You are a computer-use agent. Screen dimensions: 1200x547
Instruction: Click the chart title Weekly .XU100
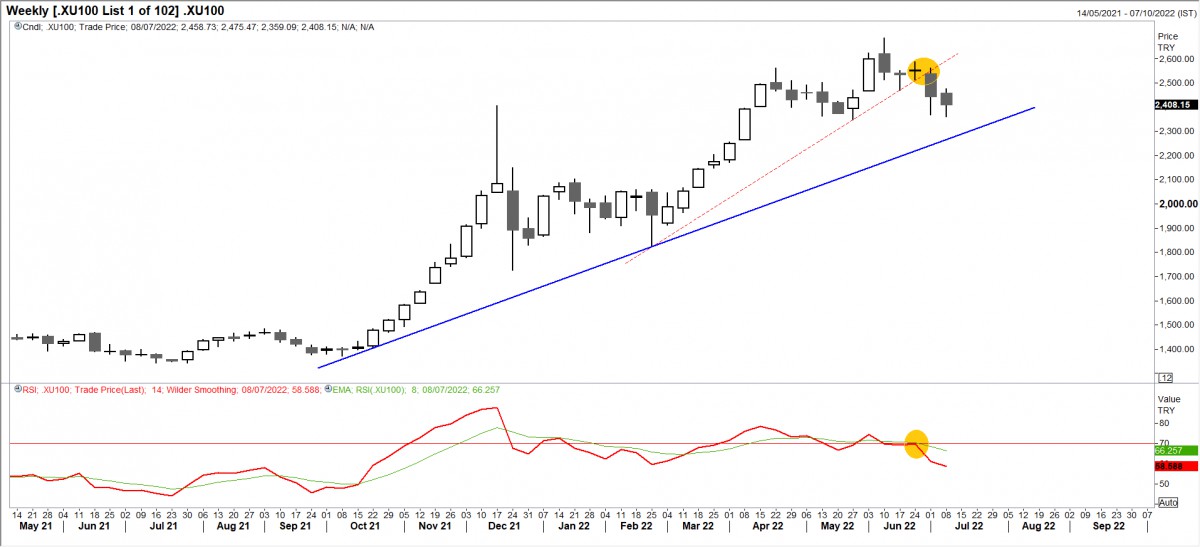pyautogui.click(x=118, y=10)
